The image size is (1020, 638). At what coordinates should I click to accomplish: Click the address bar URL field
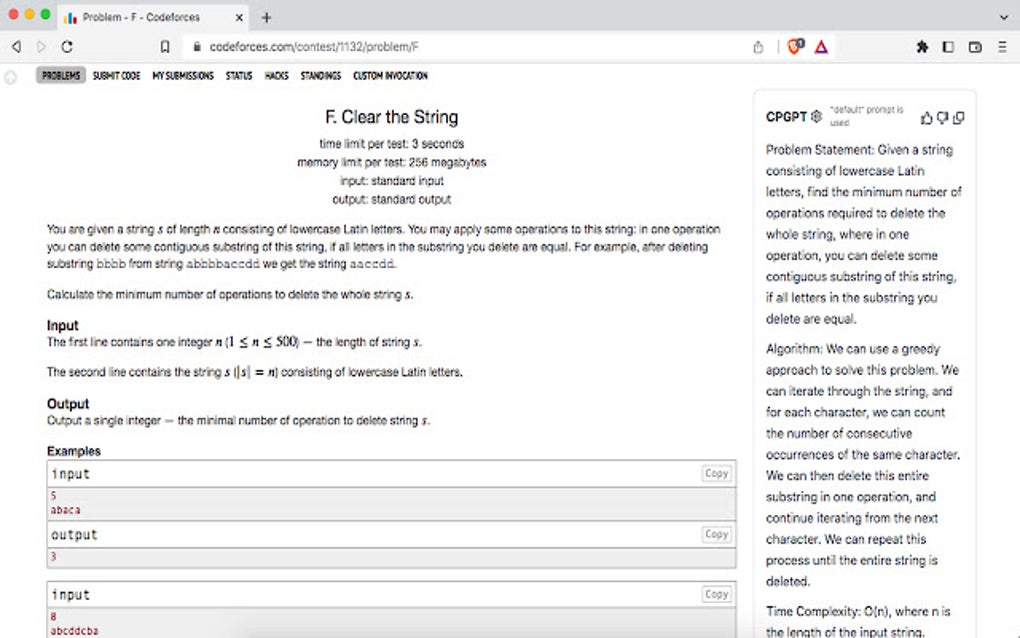tap(468, 47)
